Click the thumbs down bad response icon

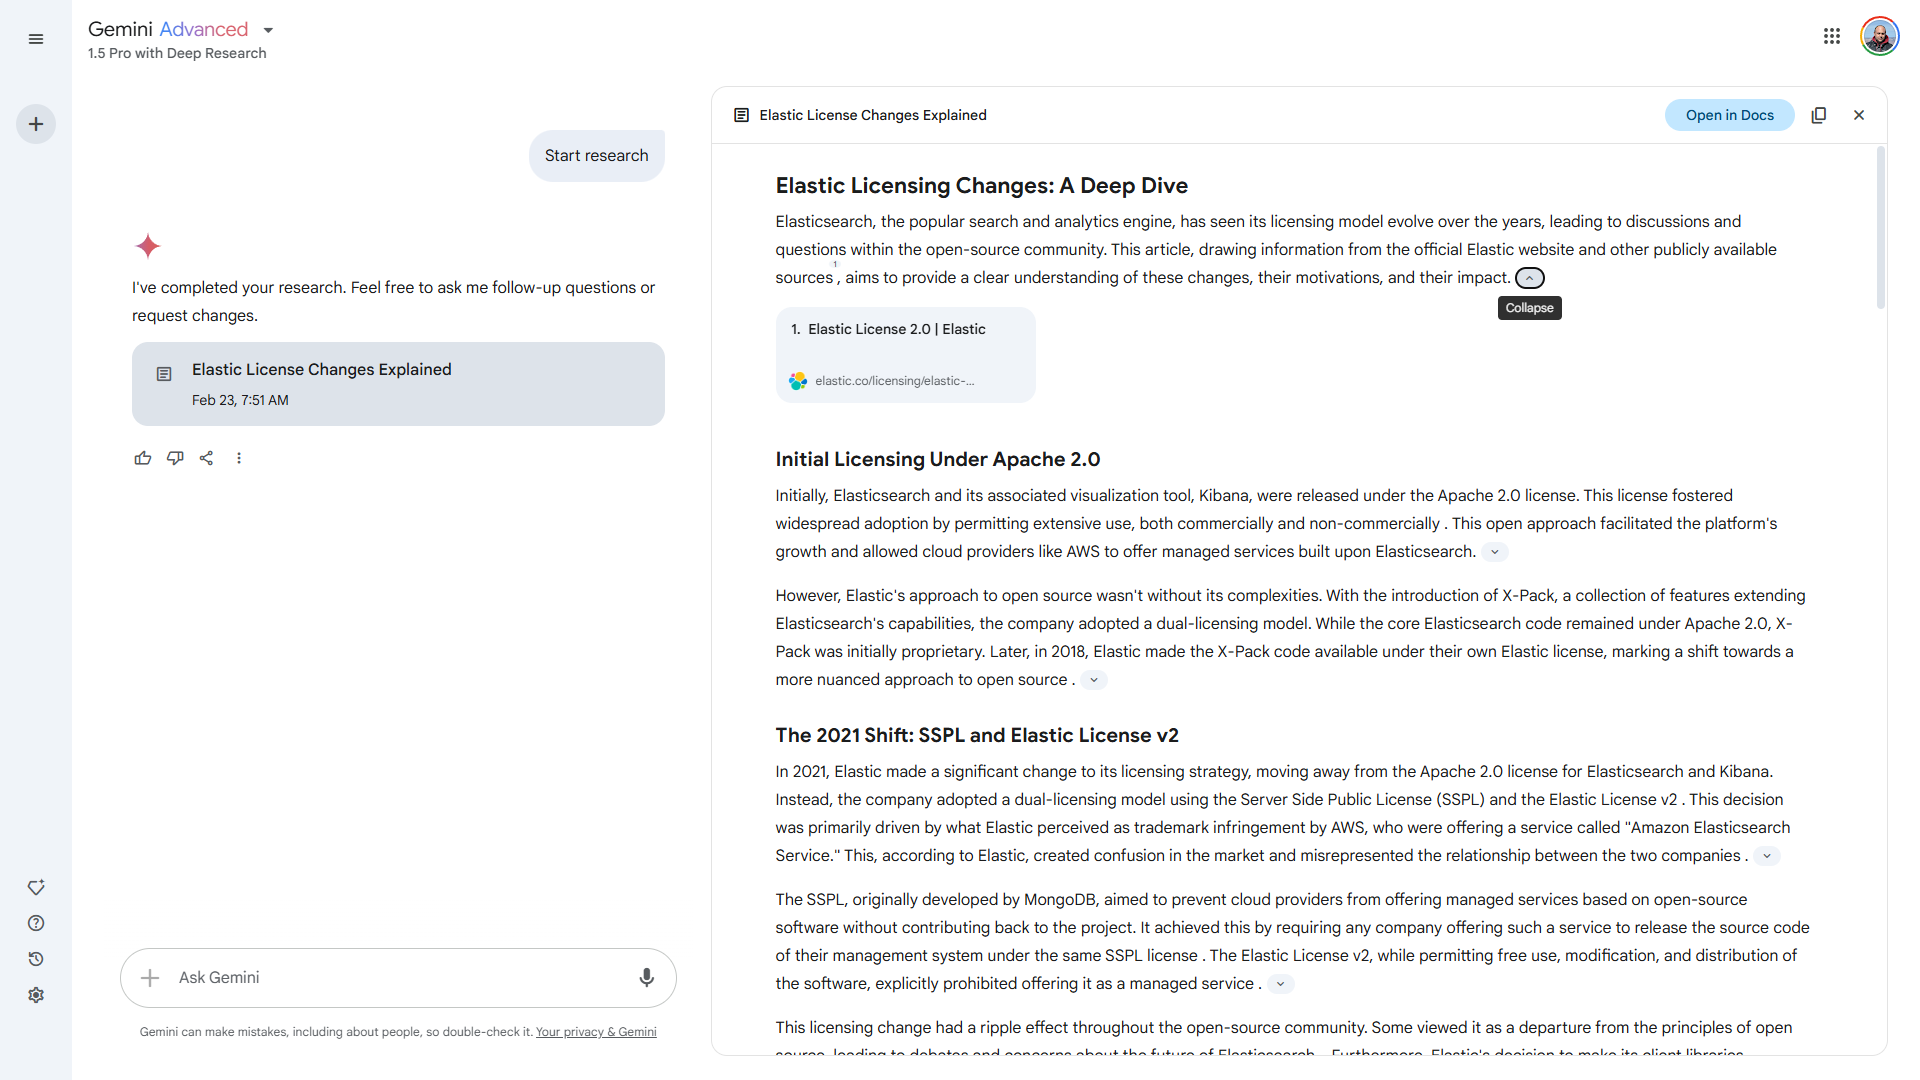pos(175,458)
